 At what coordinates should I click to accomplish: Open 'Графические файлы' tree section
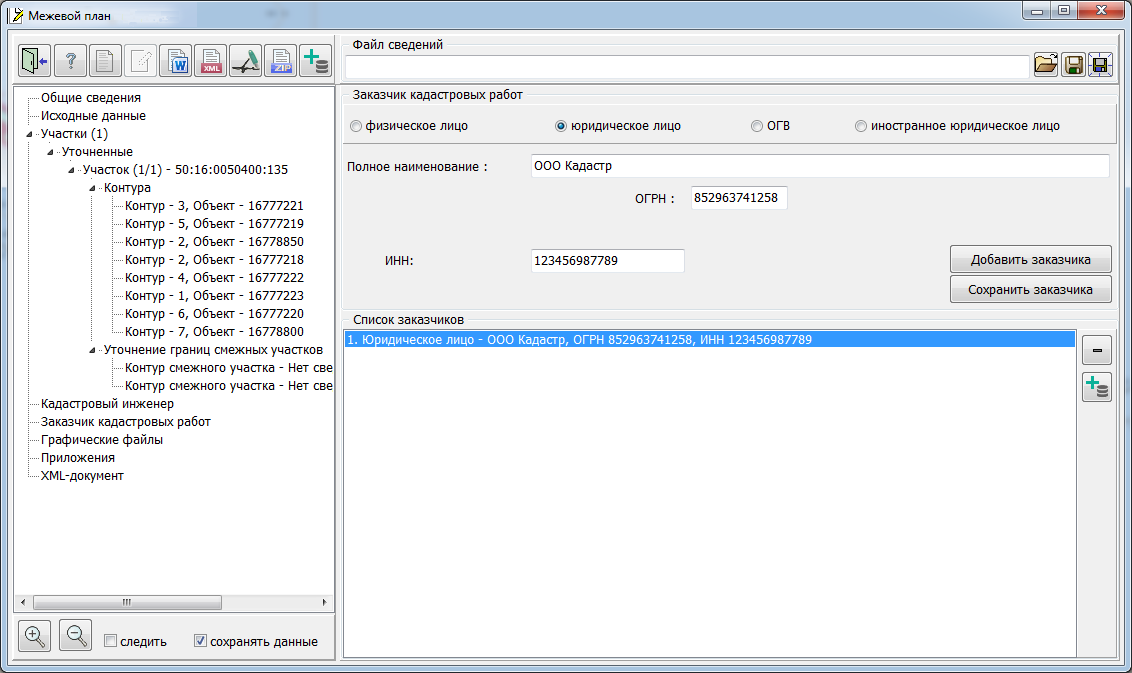point(101,440)
